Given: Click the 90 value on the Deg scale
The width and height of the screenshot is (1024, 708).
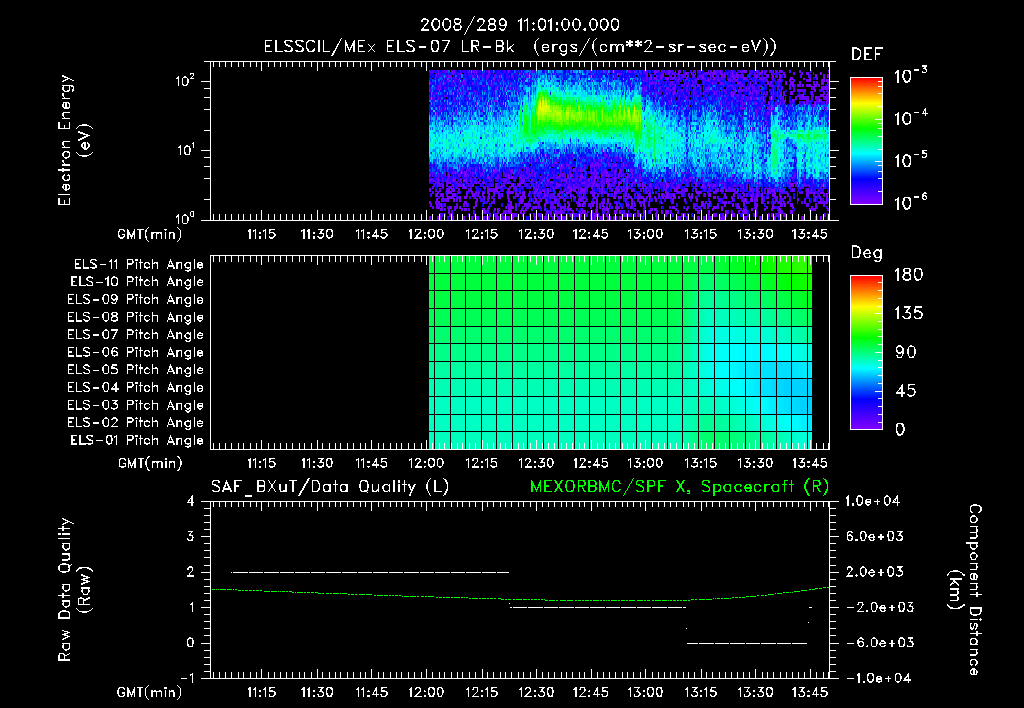Looking at the screenshot, I should (906, 353).
